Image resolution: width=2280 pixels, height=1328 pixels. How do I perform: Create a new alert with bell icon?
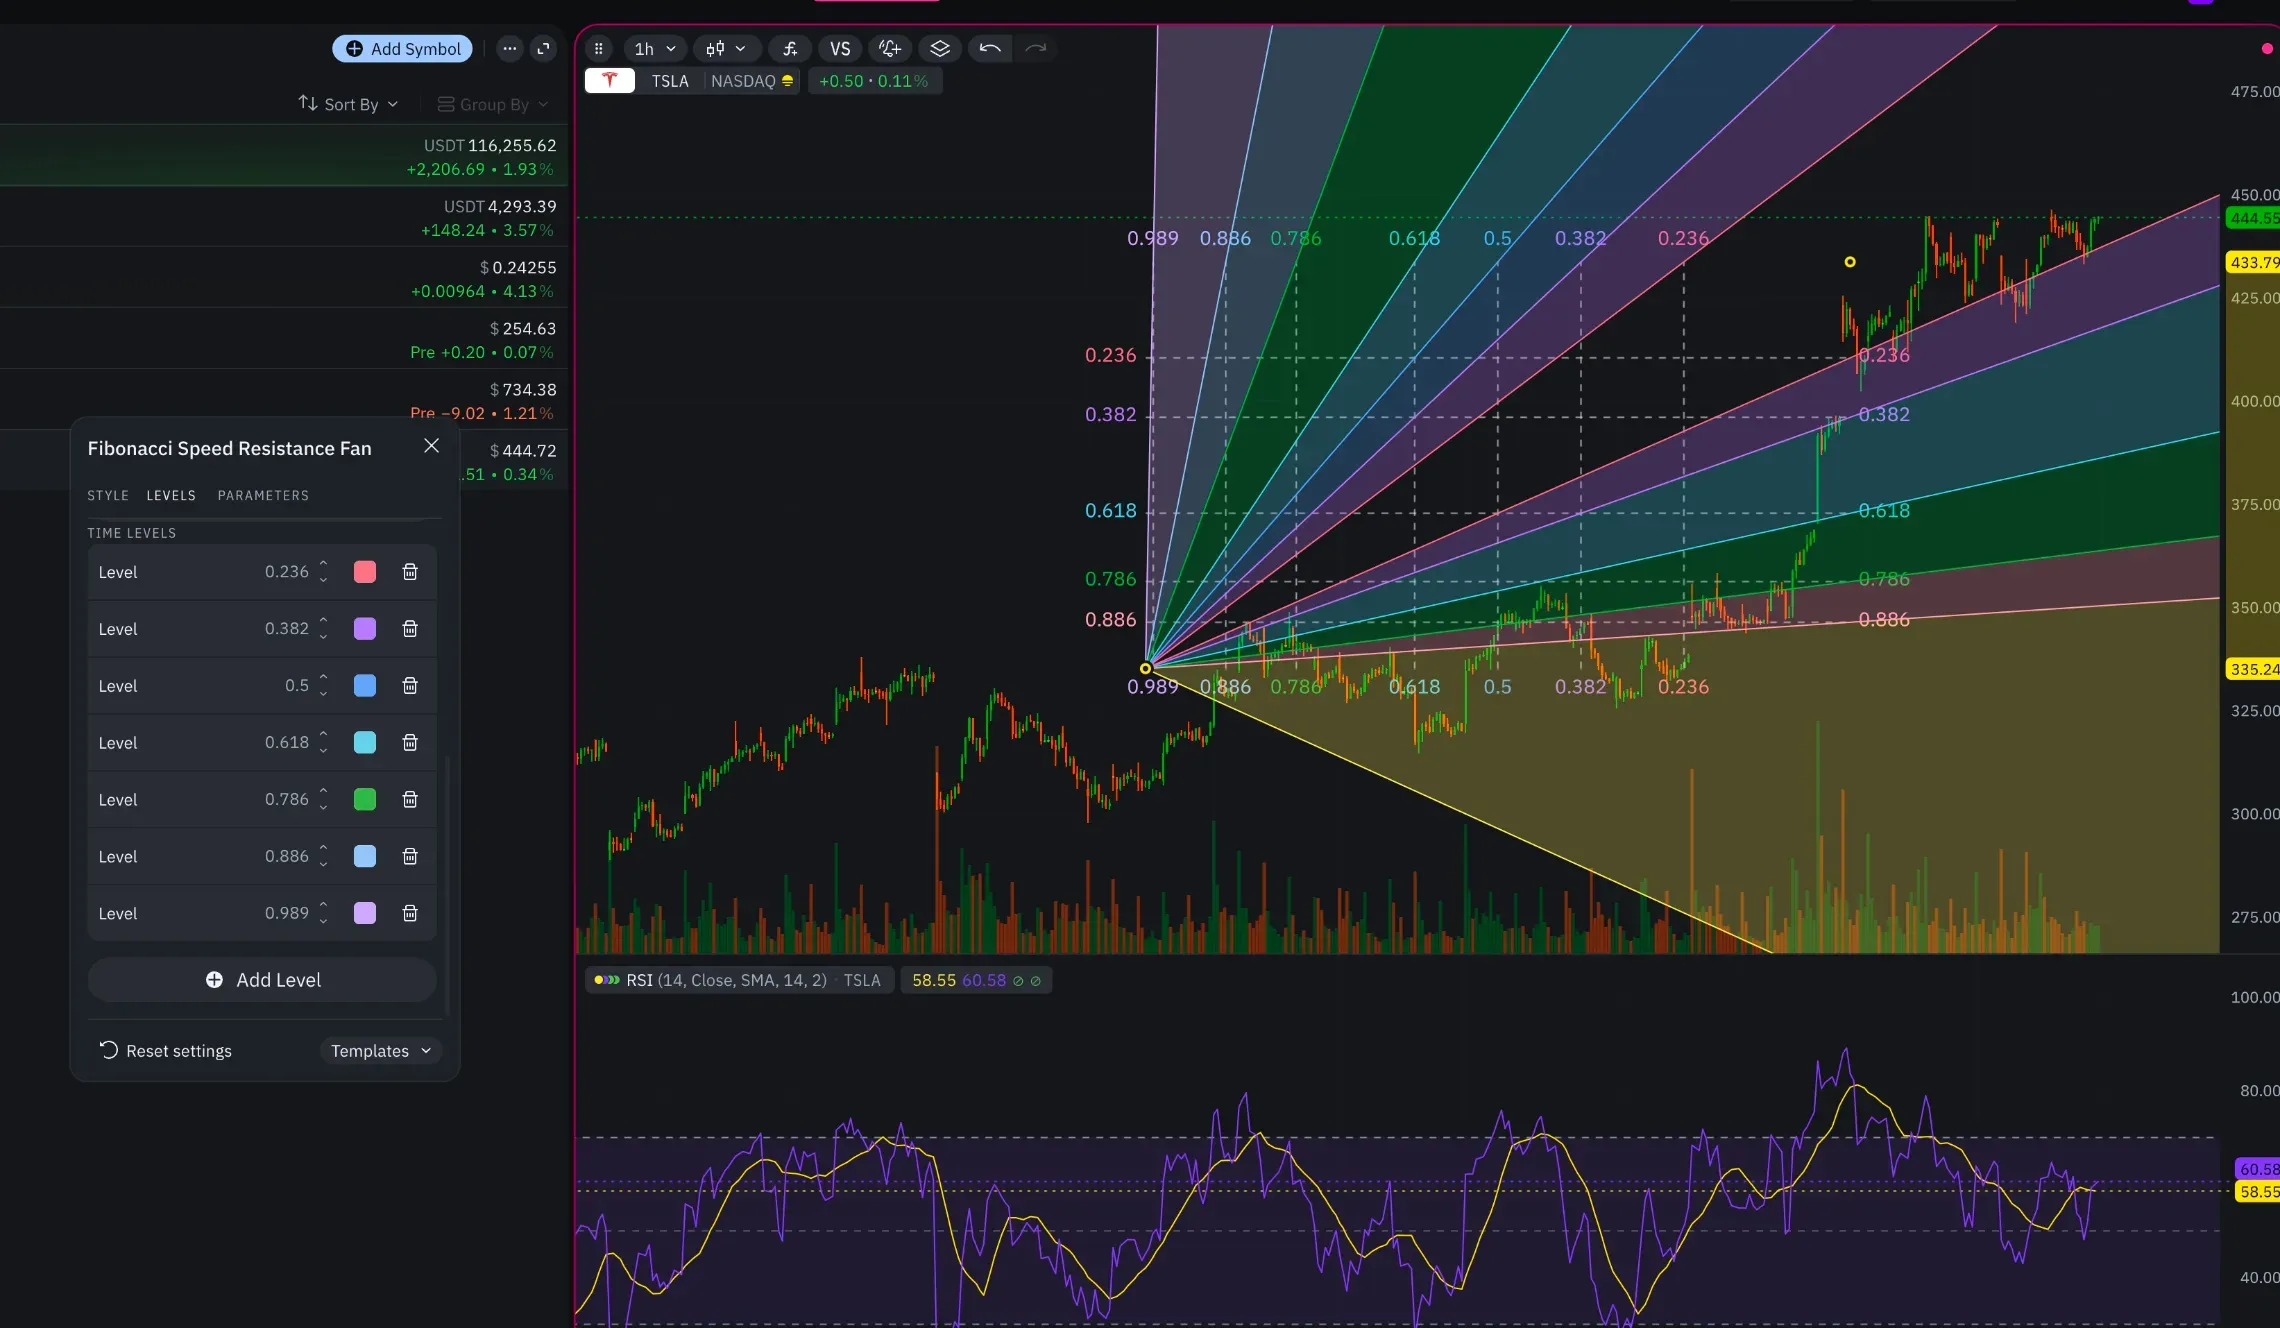coord(889,49)
